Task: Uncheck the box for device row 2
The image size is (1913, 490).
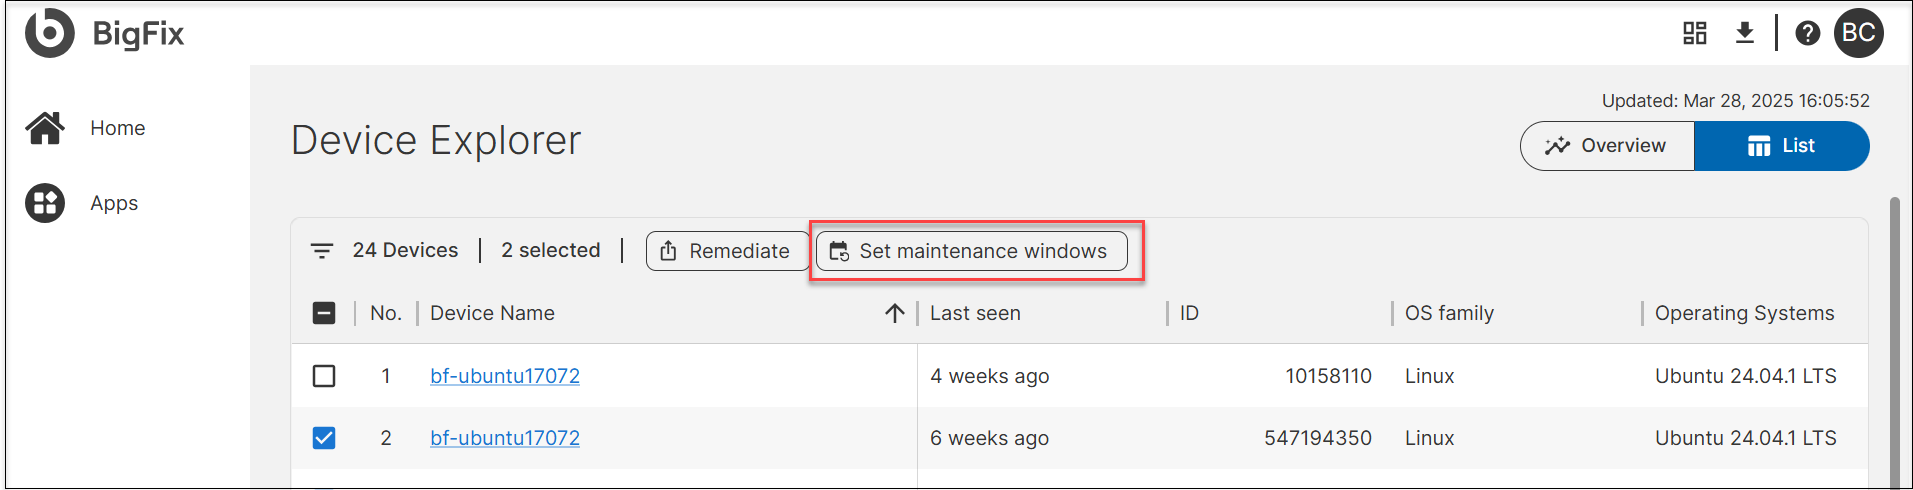Action: tap(324, 438)
